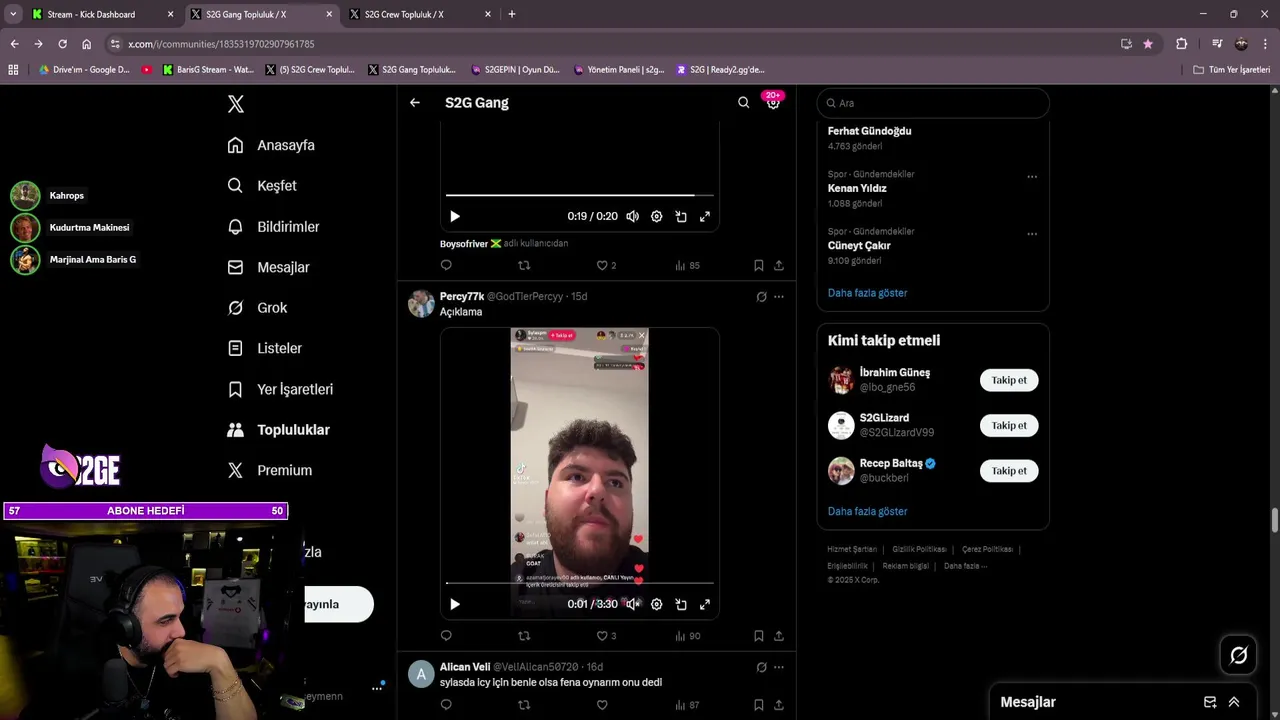1280x720 pixels.
Task: Repost the Boysofriver video post
Action: 524,265
